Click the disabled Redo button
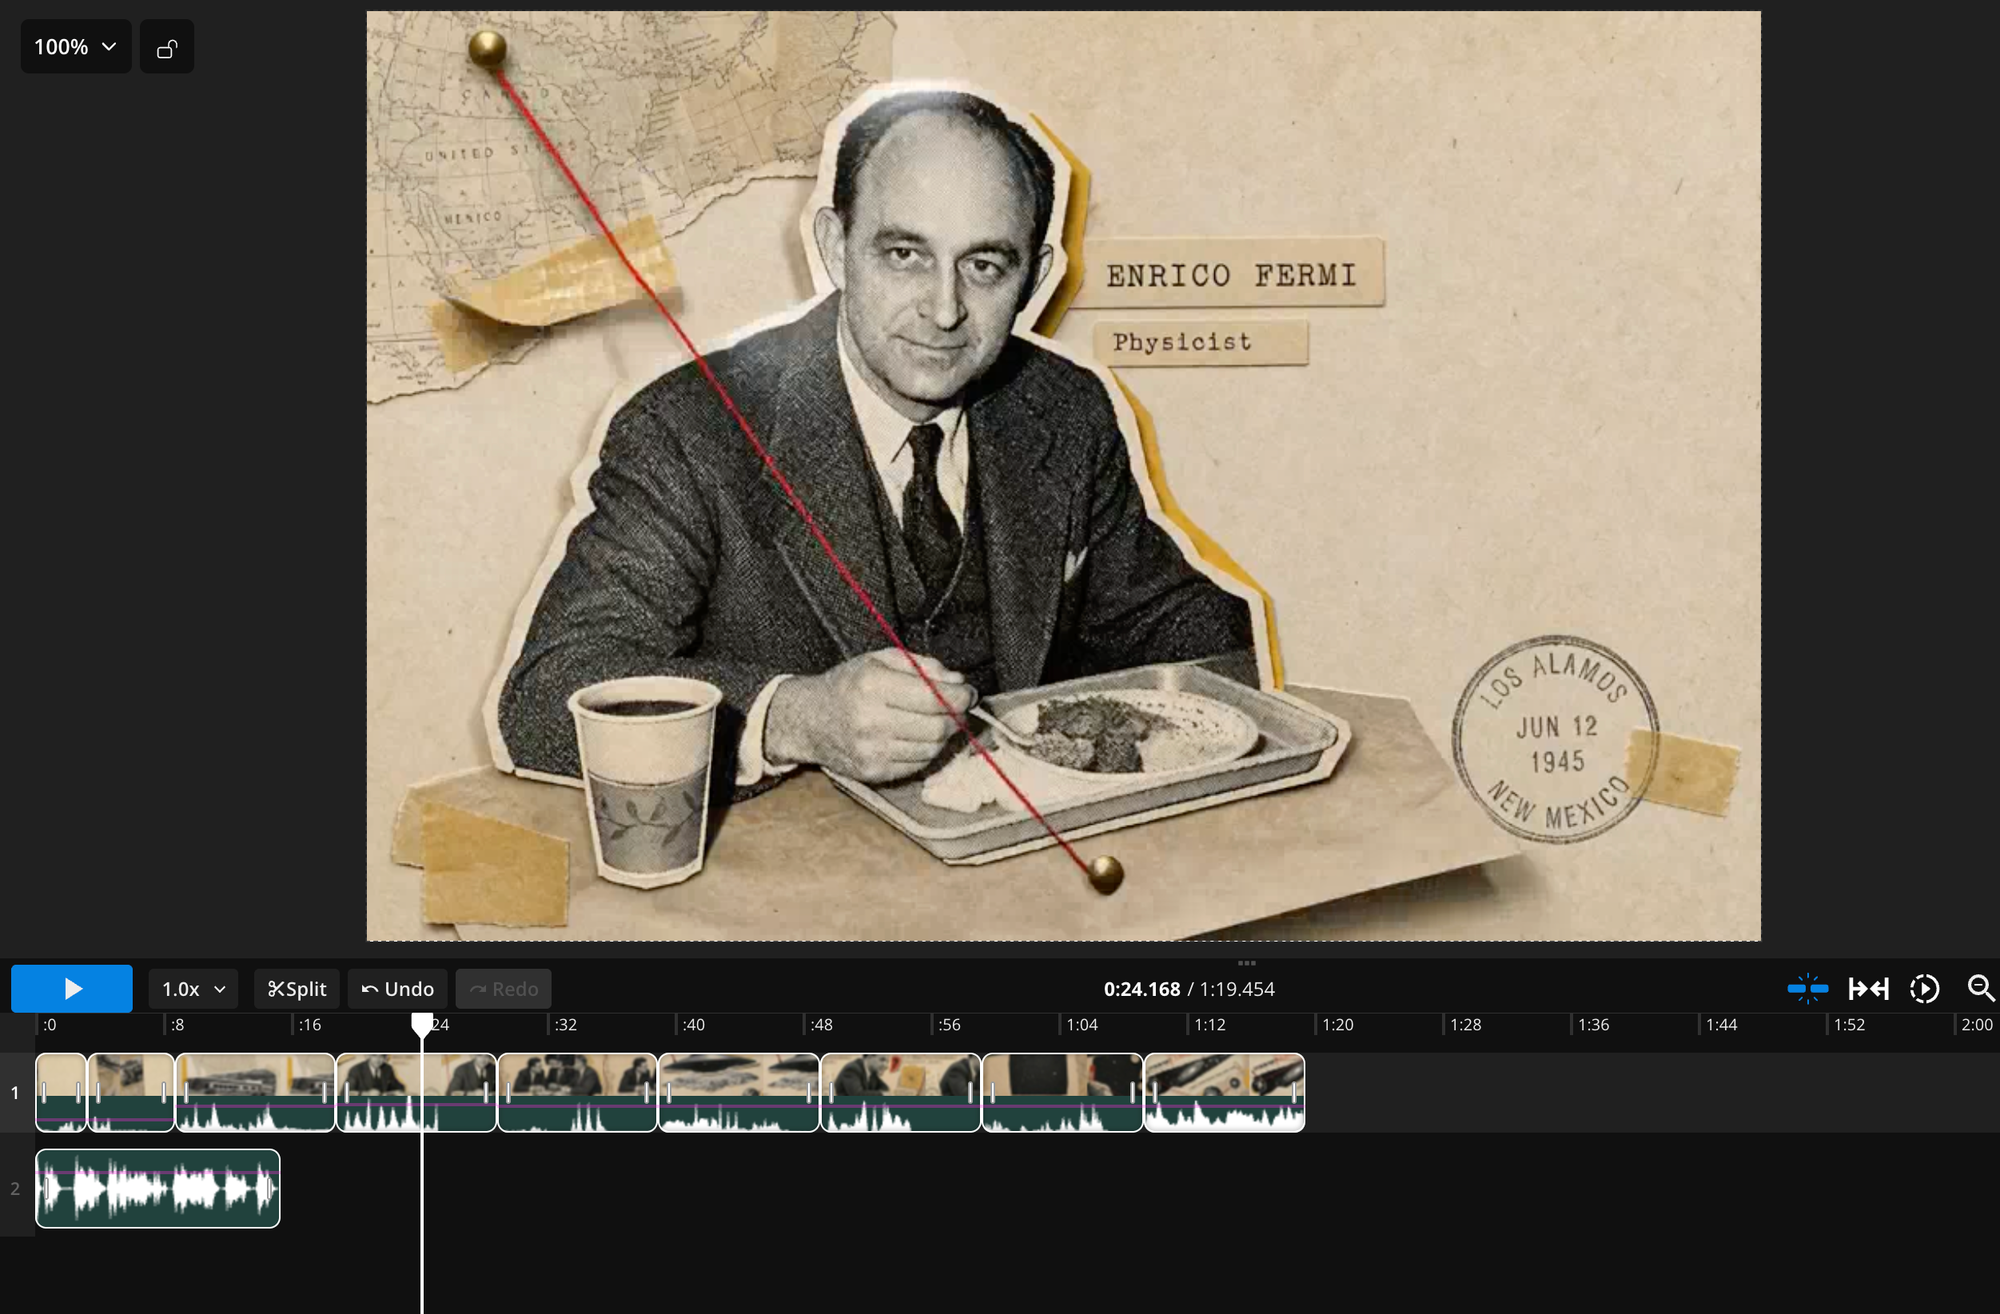Viewport: 2000px width, 1314px height. (504, 989)
